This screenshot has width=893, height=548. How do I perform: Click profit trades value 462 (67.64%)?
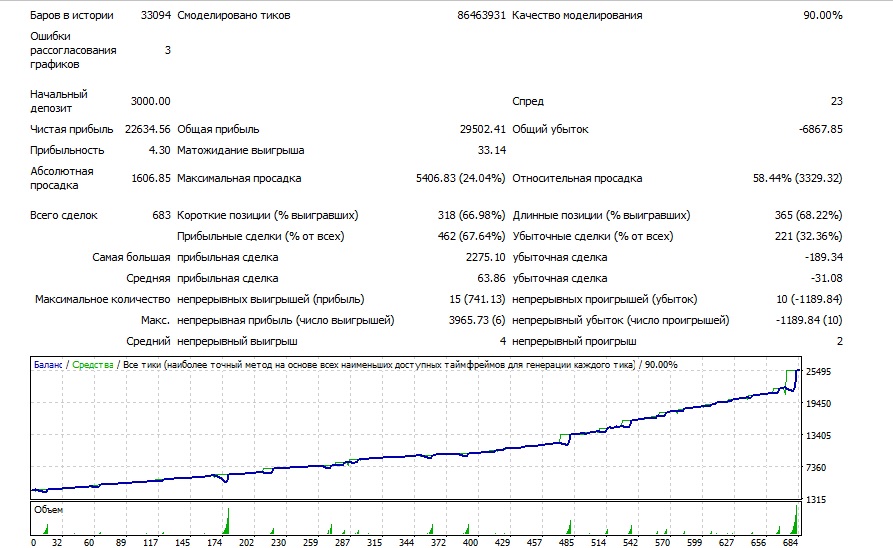pos(471,236)
